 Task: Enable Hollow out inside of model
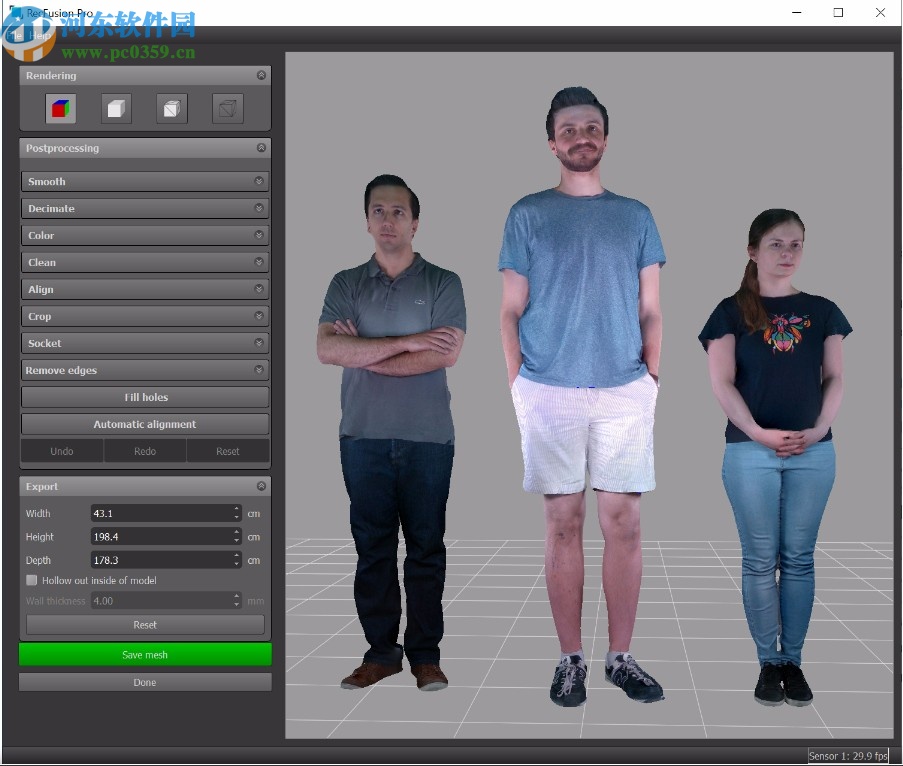pyautogui.click(x=32, y=581)
